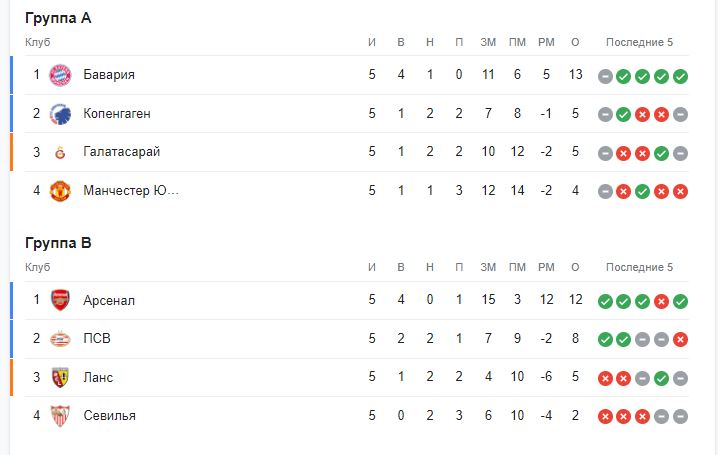
Task: Click the Группа B heading
Action: [x=58, y=243]
